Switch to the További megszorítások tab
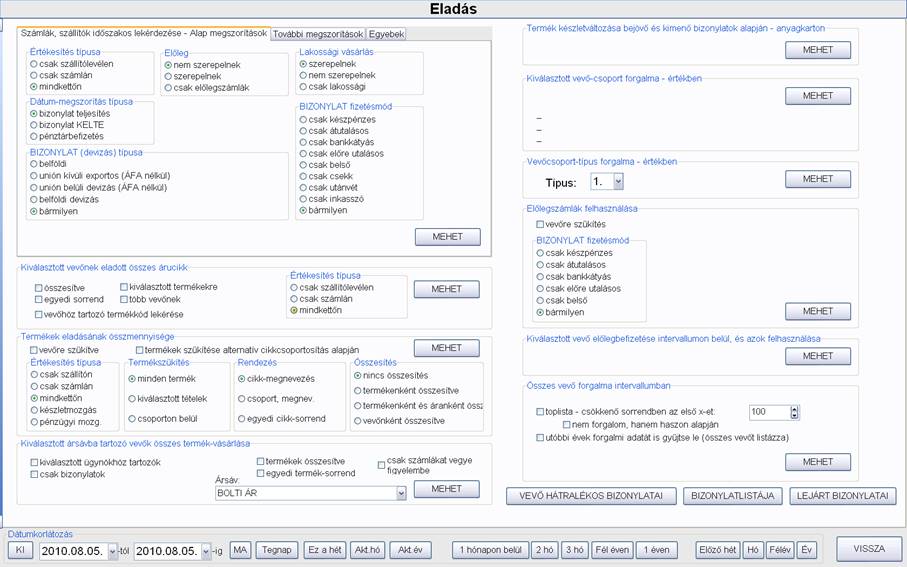Image resolution: width=907 pixels, height=567 pixels. (x=318, y=34)
